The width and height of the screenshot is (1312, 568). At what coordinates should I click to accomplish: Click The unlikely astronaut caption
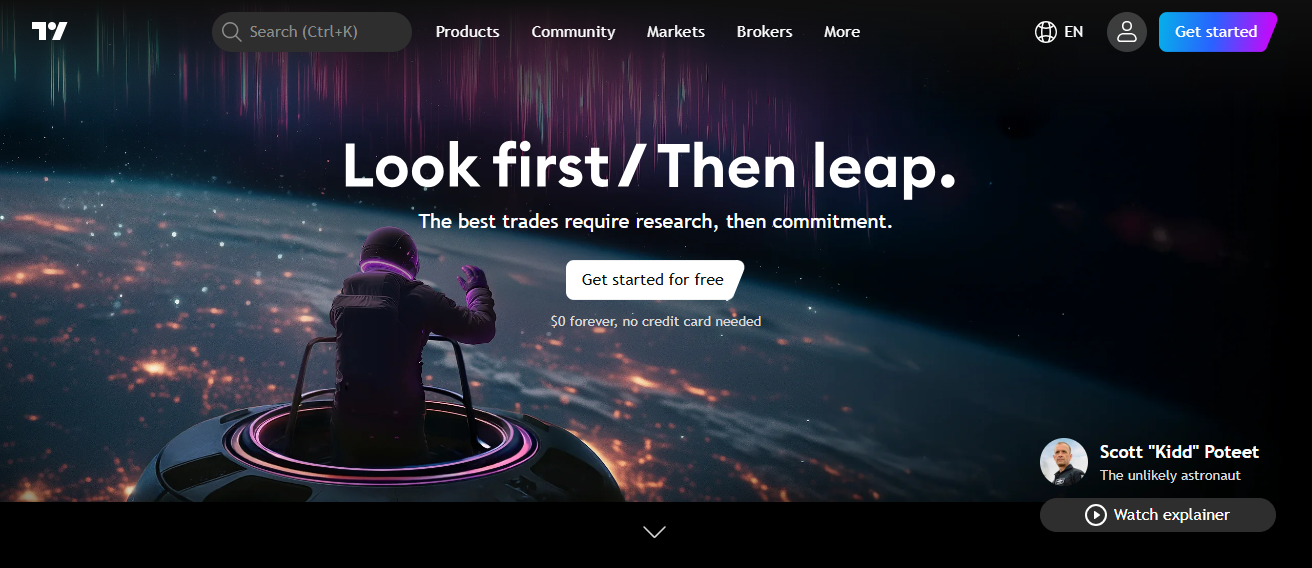[x=1170, y=476]
